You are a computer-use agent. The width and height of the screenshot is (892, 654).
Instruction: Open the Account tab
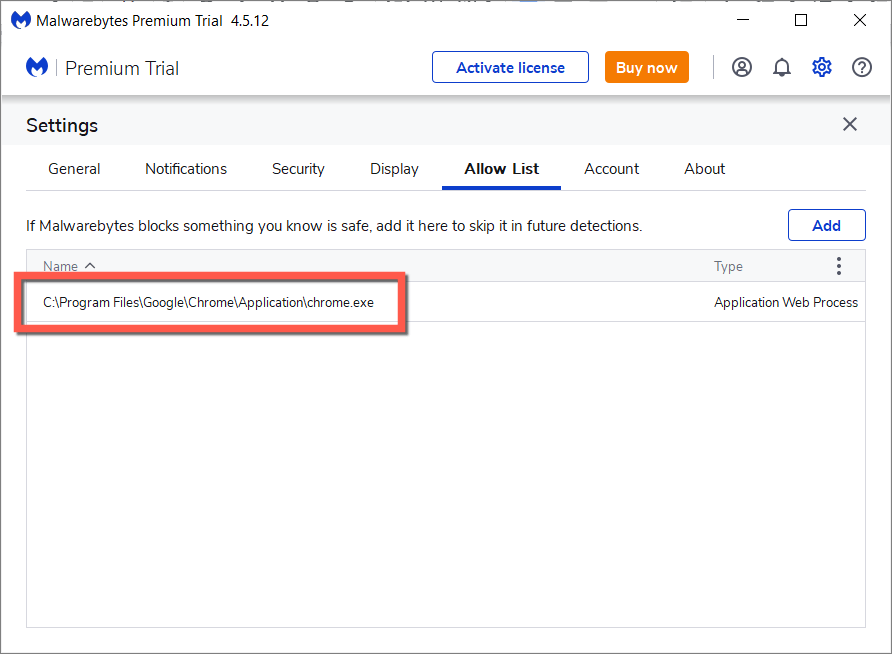coord(612,169)
